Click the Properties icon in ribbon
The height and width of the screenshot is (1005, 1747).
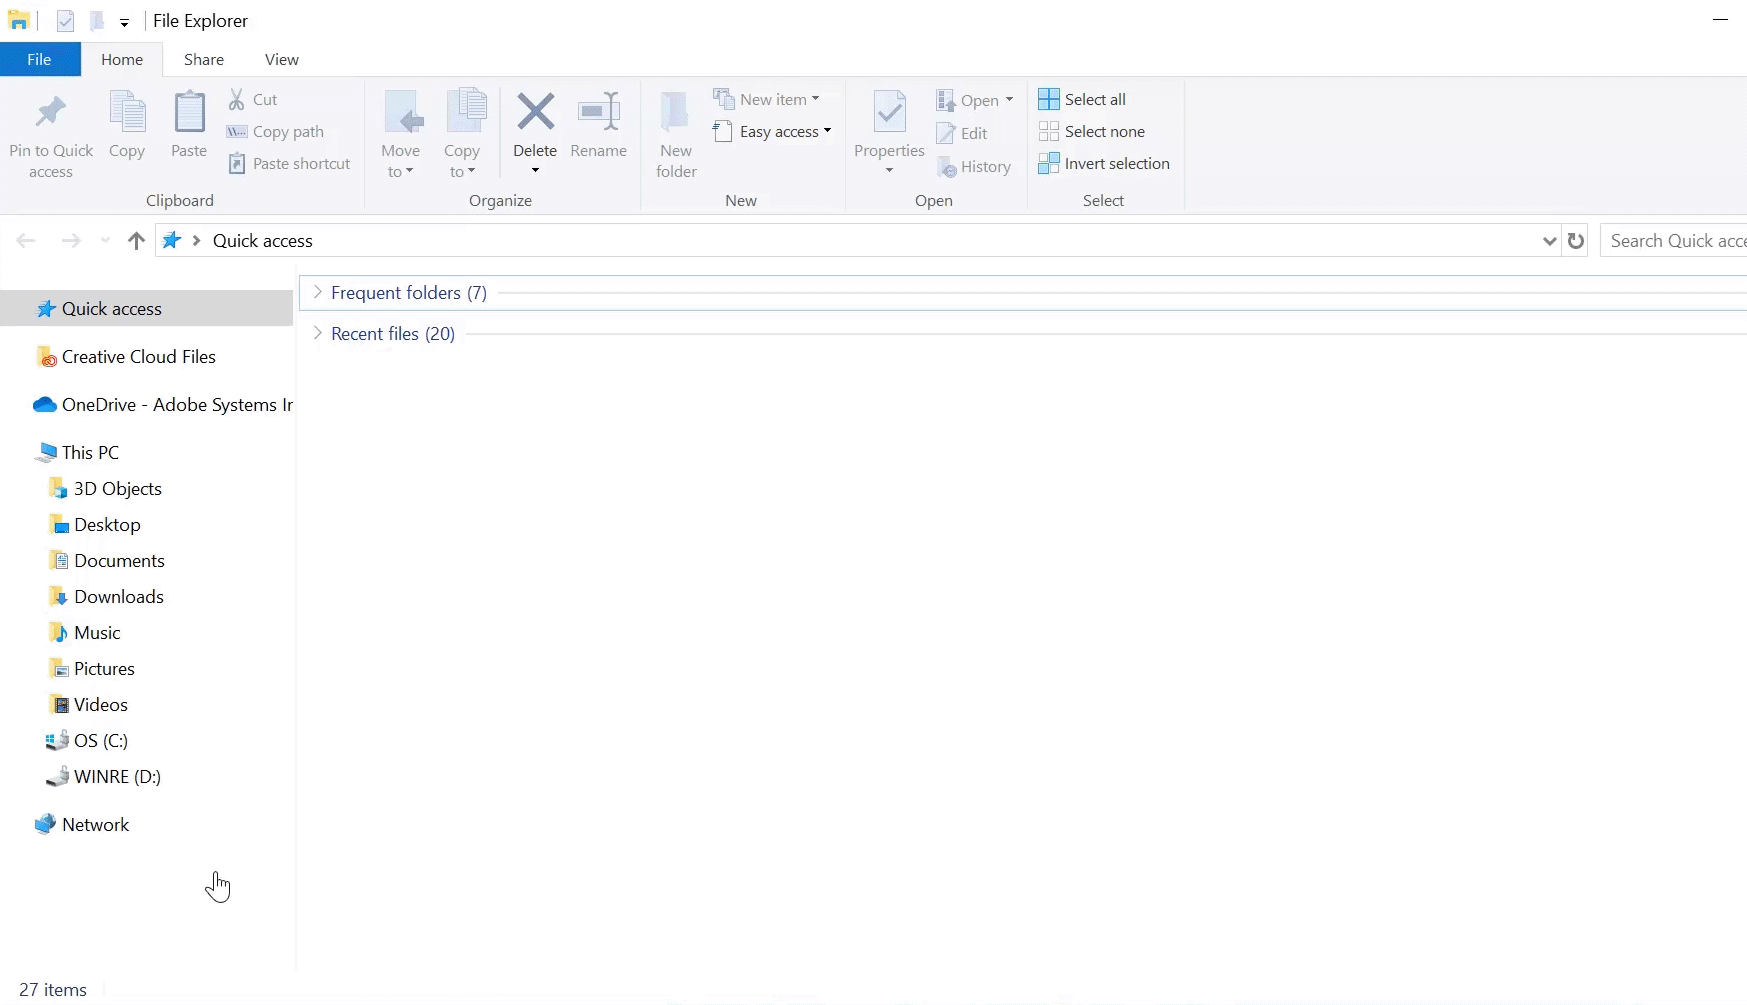tap(889, 112)
